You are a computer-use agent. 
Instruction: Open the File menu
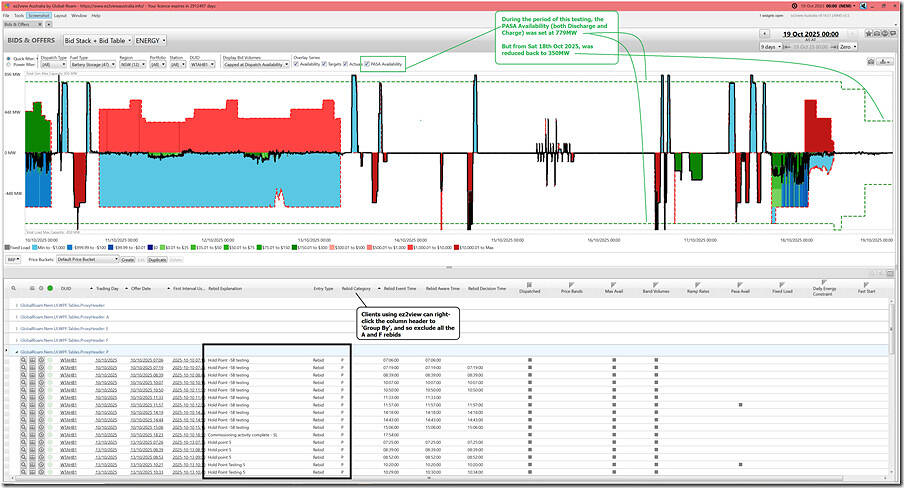pyautogui.click(x=6, y=16)
